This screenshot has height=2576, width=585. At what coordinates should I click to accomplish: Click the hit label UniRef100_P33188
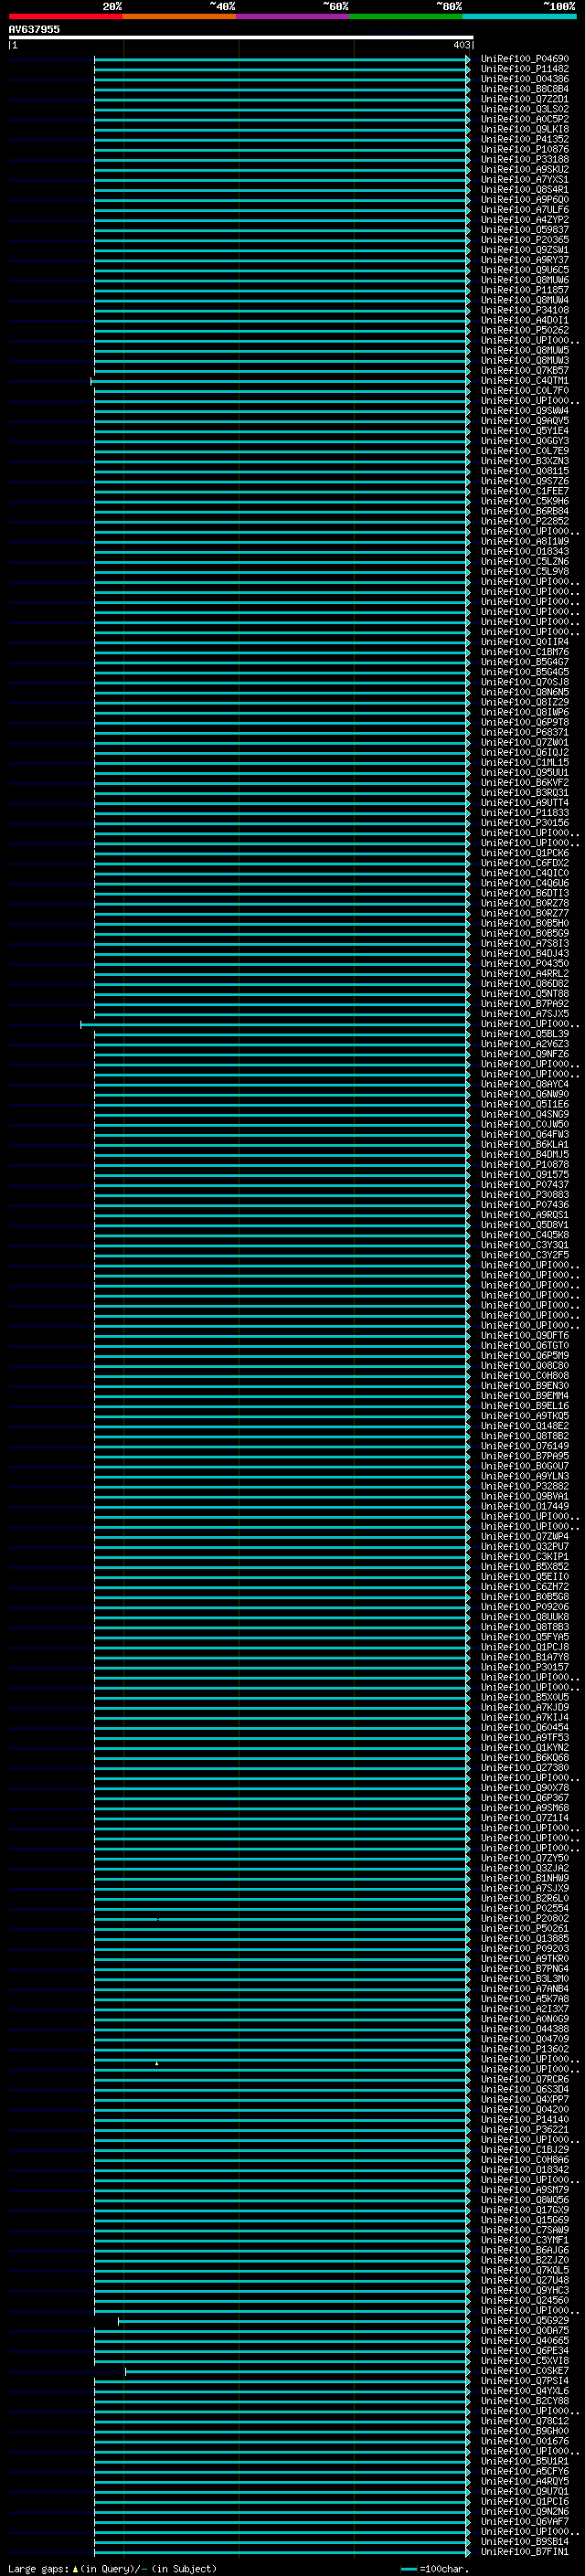point(525,160)
